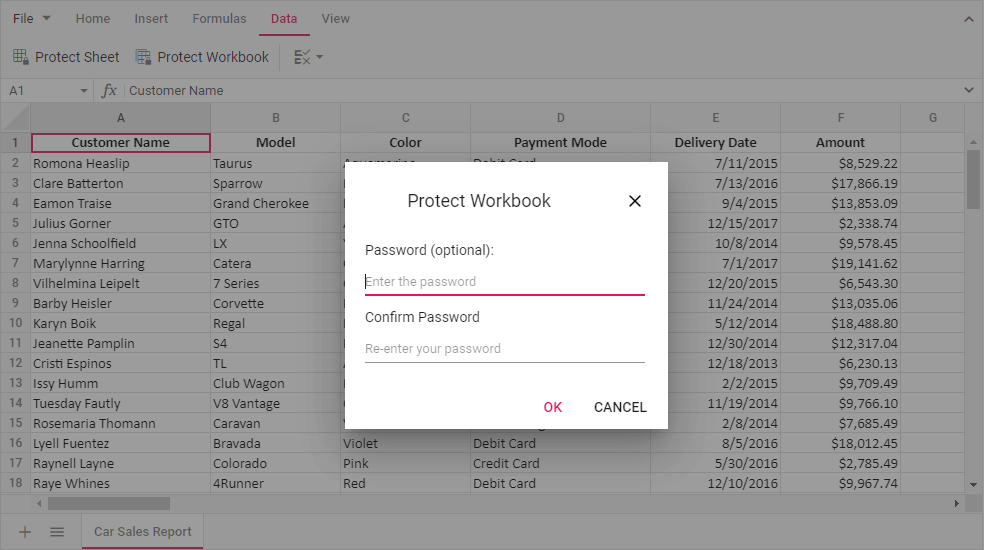Open the list all sheets menu
Image resolution: width=984 pixels, height=550 pixels.
[57, 532]
